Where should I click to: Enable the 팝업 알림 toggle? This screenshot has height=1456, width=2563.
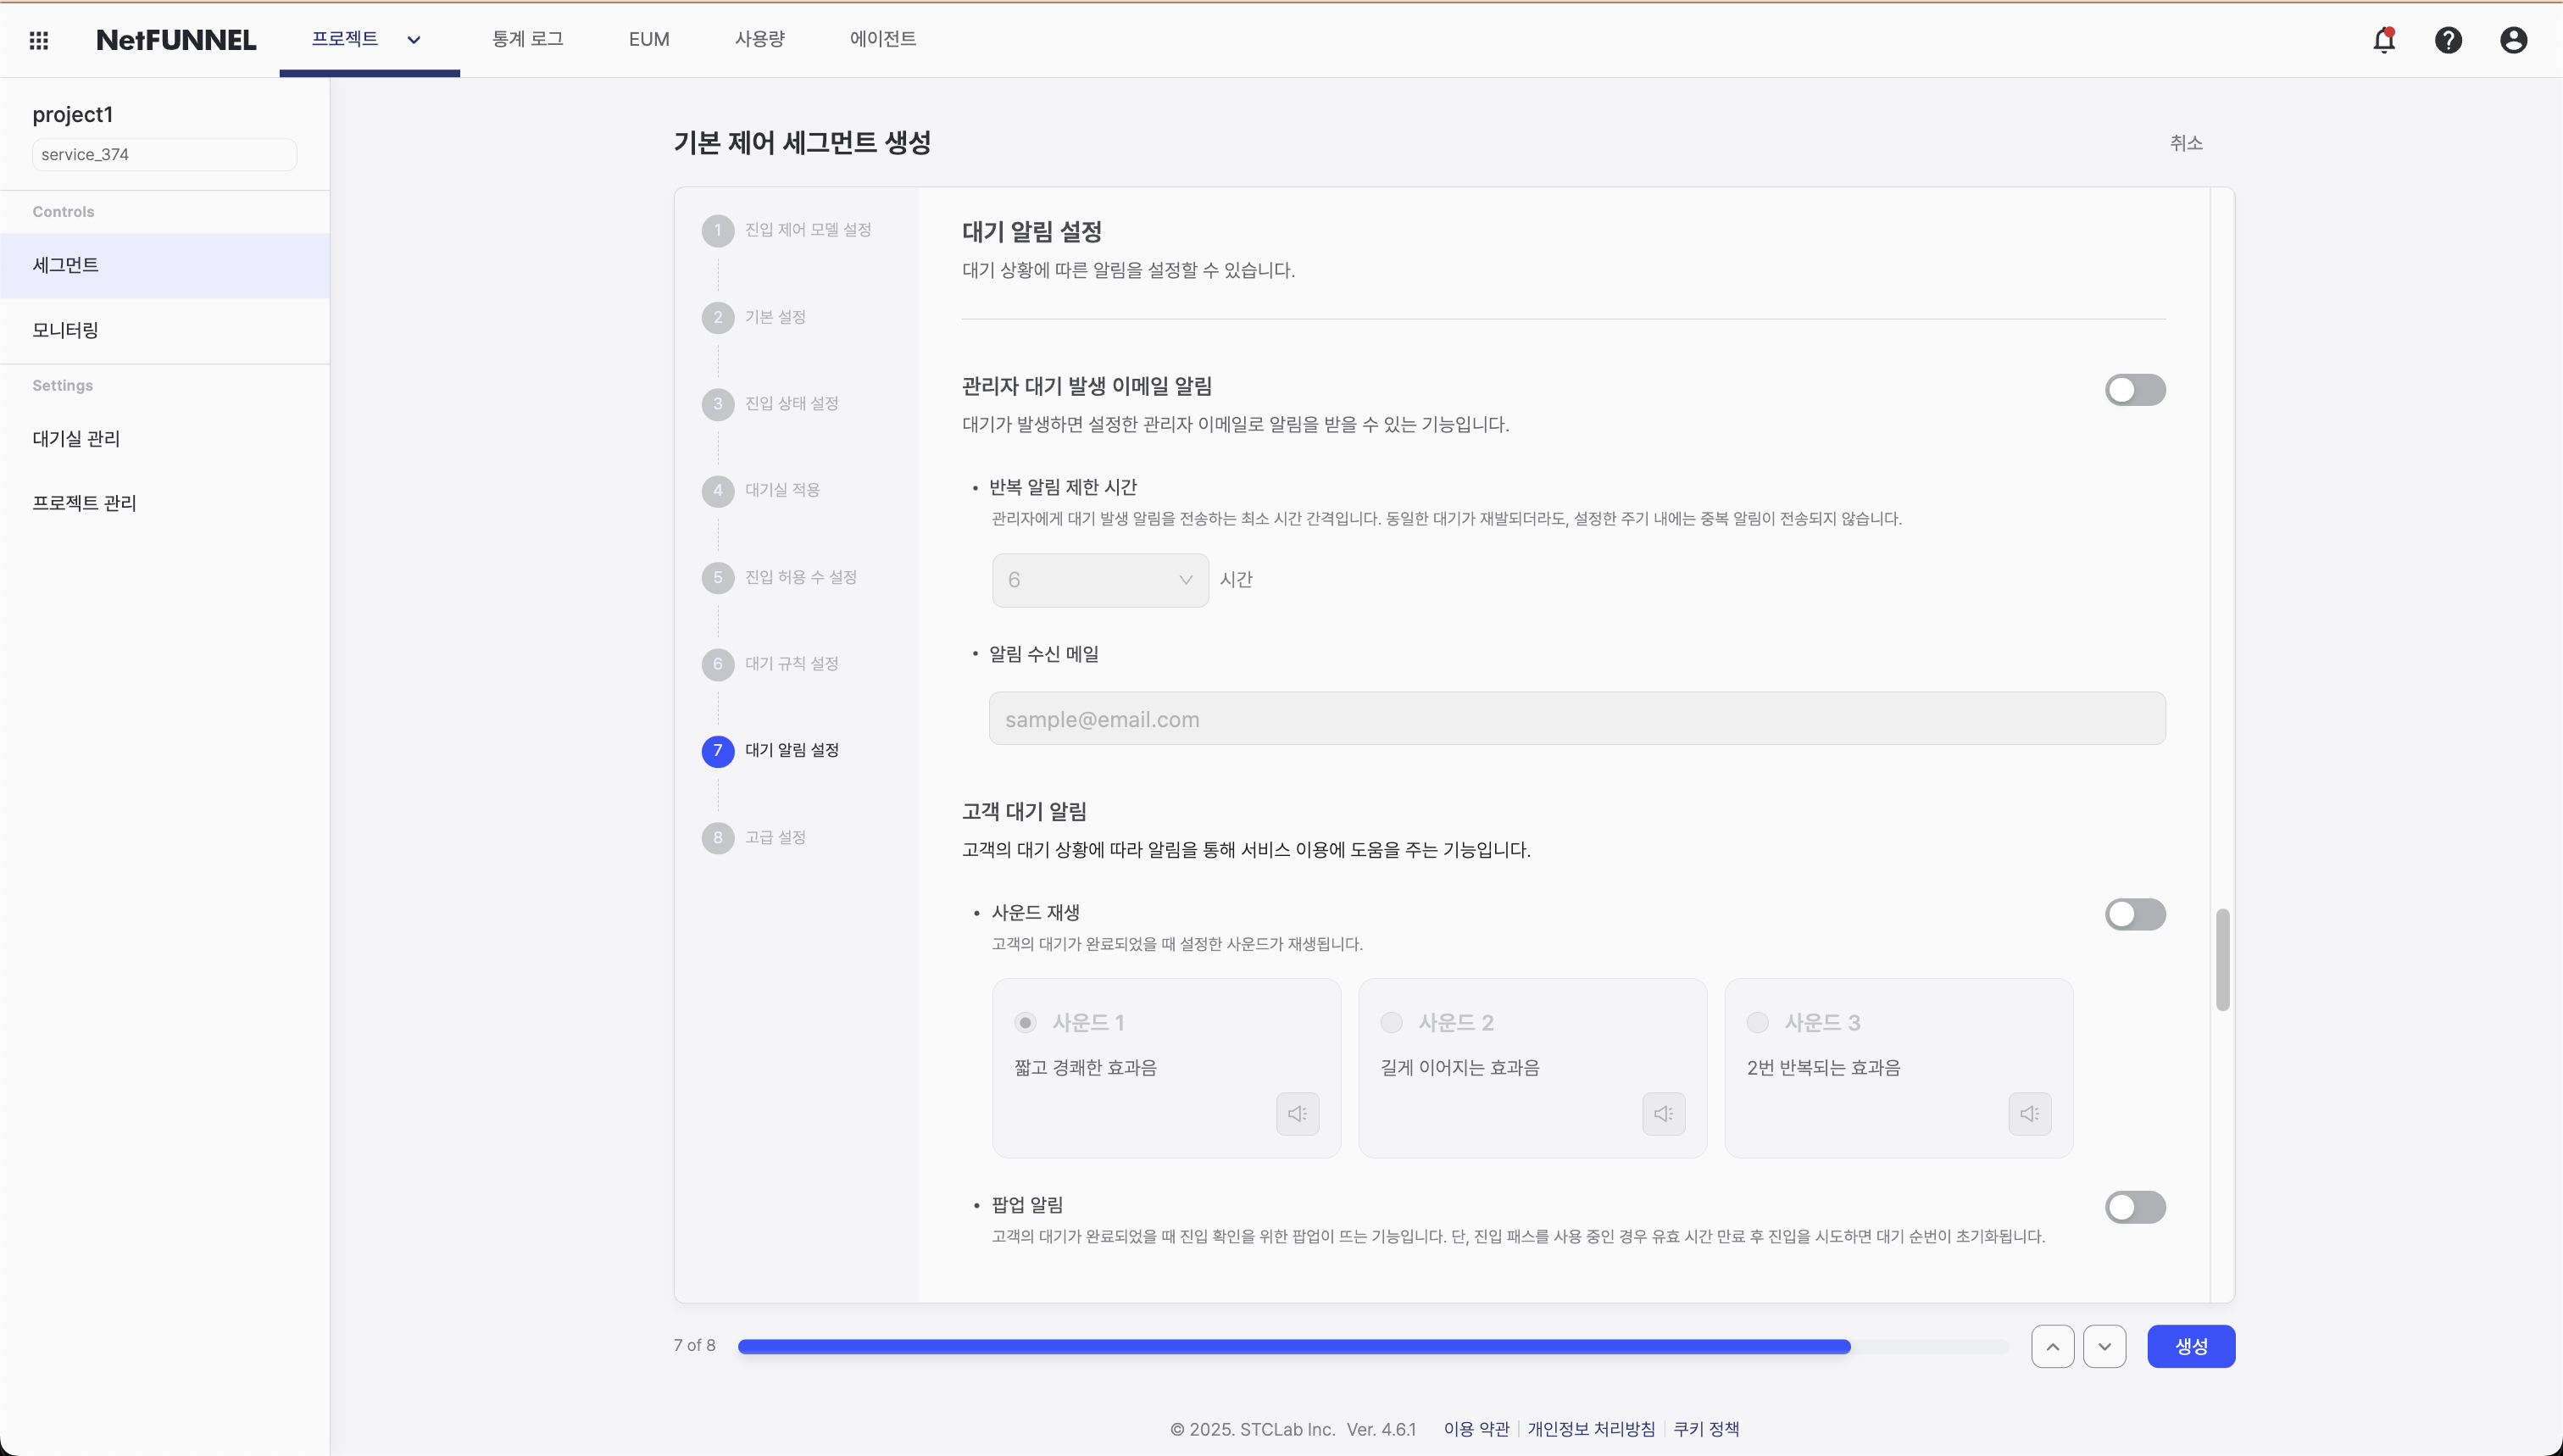(2135, 1207)
